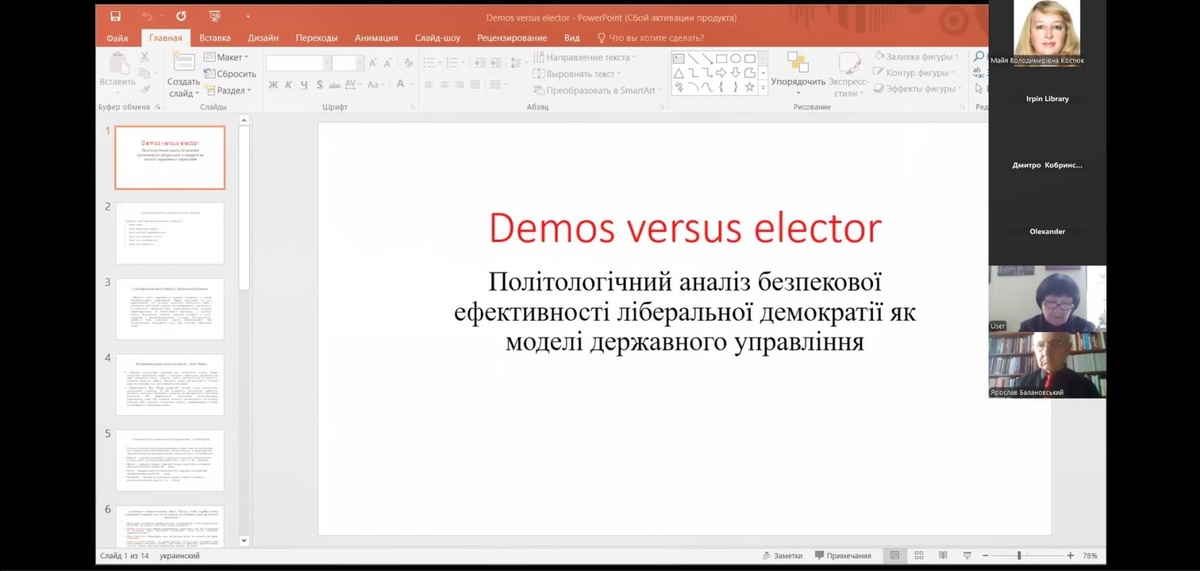Click the numbered list icon
This screenshot has height=571, width=1200.
pos(451,62)
